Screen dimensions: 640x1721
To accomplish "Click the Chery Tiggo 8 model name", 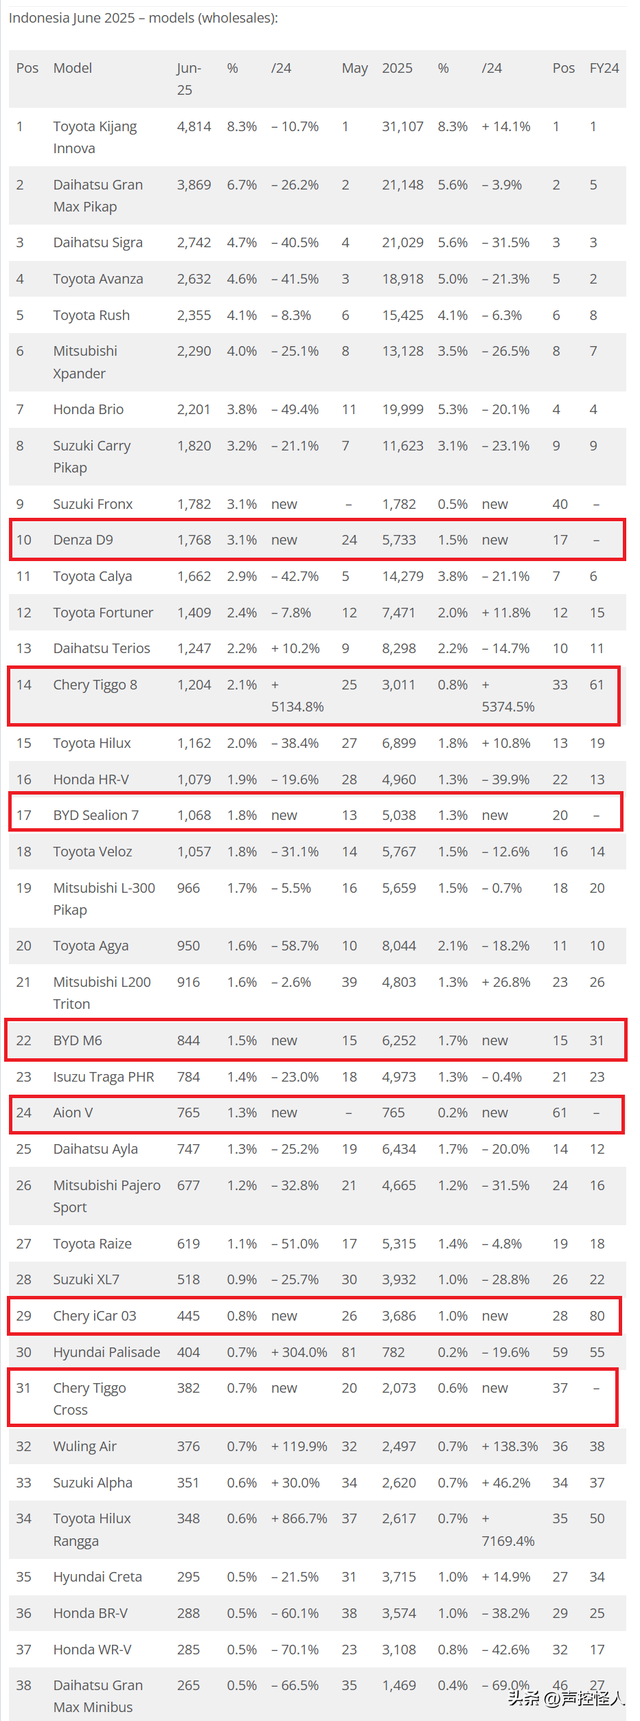I will coord(95,685).
